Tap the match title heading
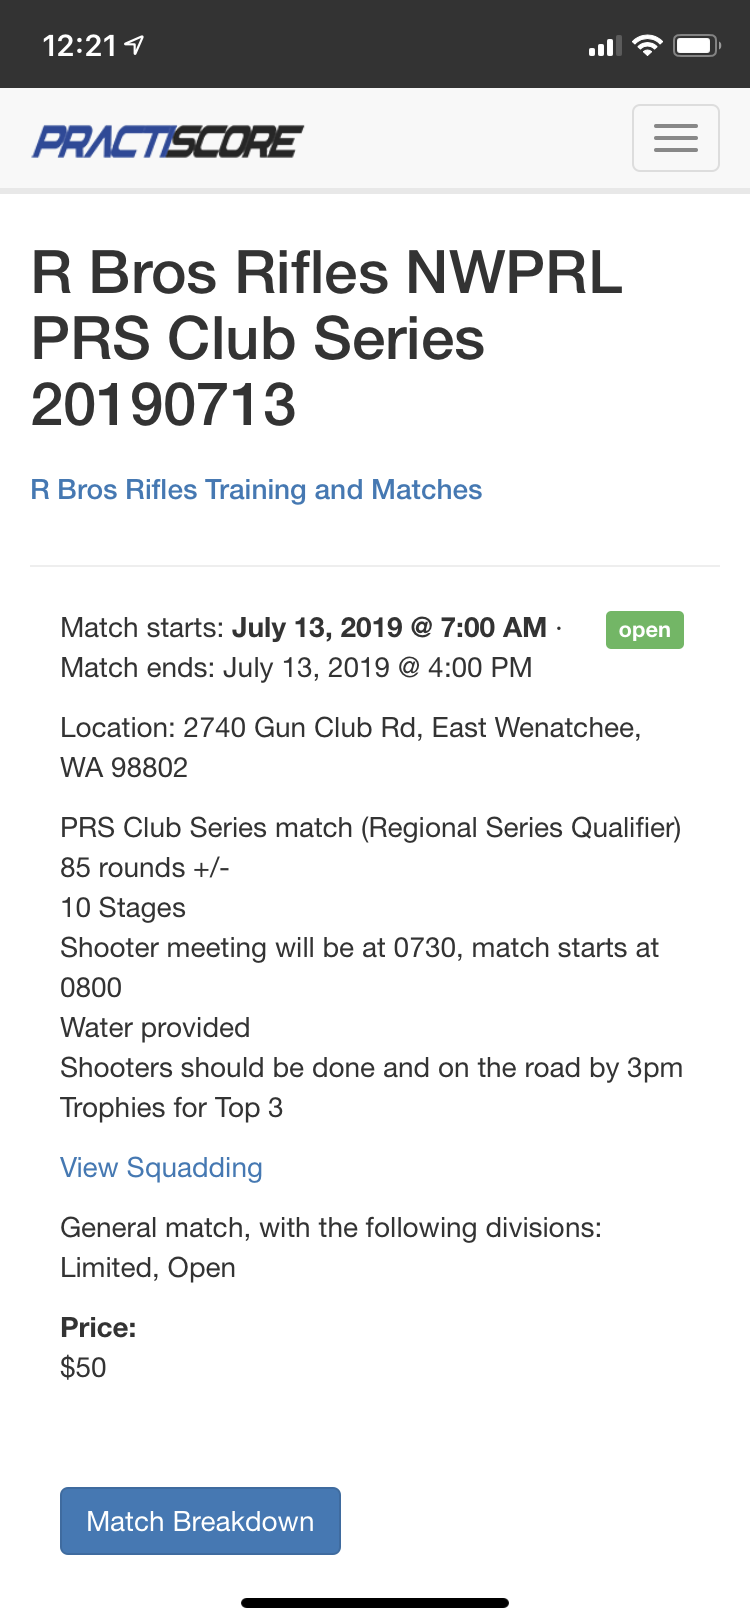 [327, 338]
